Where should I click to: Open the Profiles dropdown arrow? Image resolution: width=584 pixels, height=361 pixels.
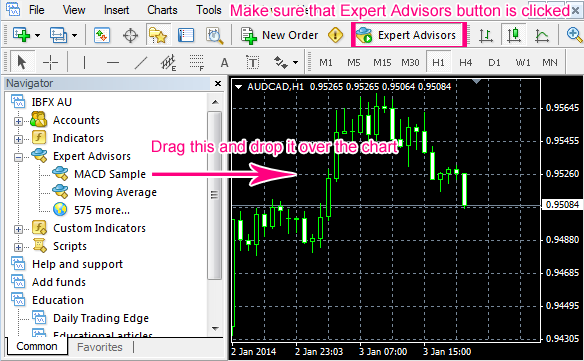(74, 35)
